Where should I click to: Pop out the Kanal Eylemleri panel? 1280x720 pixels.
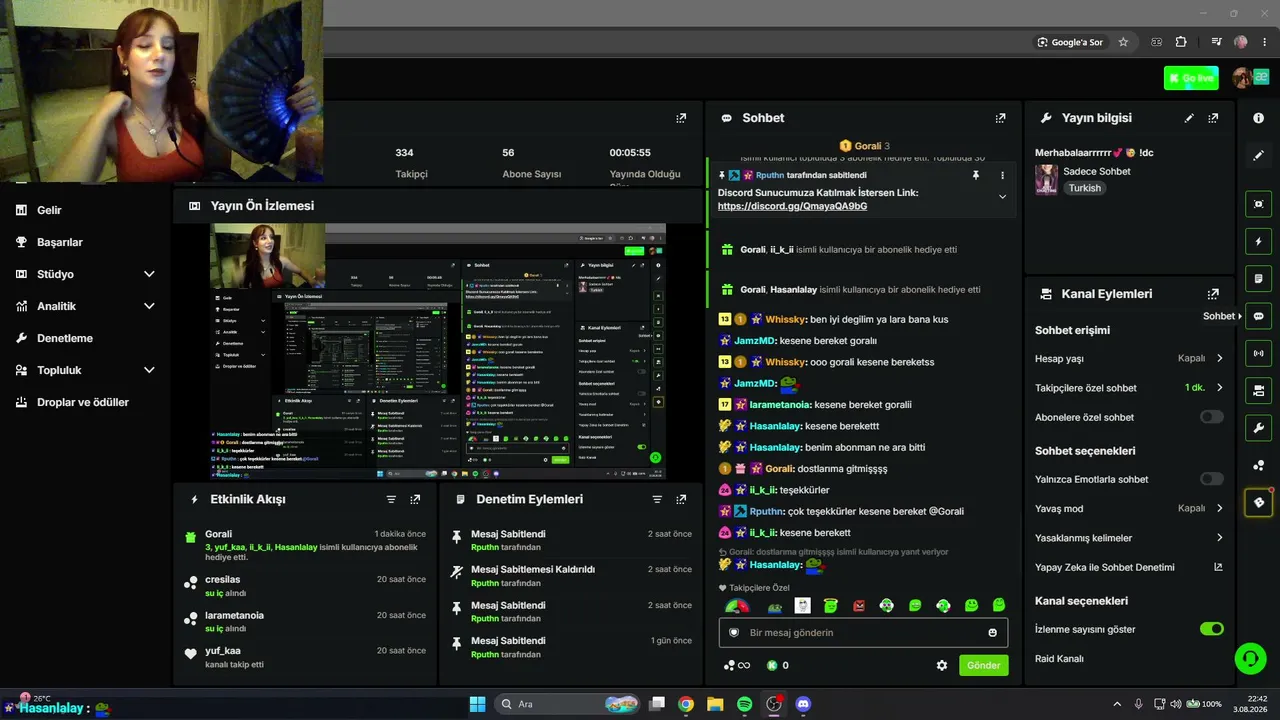click(x=1213, y=294)
